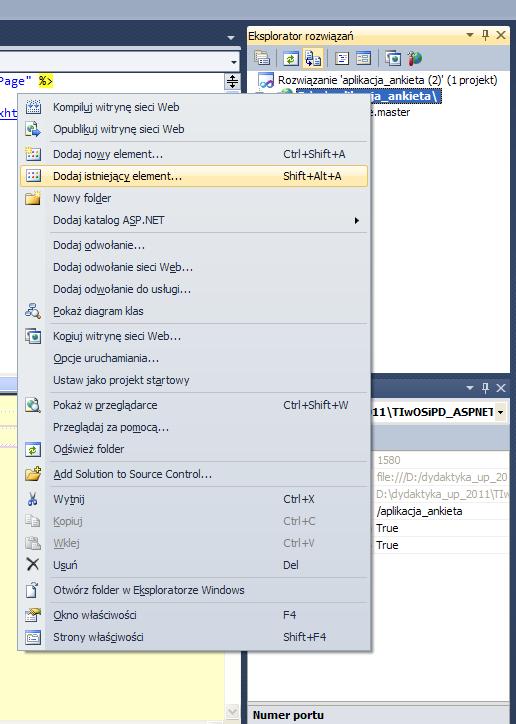Toggle auto-hide pin on Eksplorator rozwiązań
Image resolution: width=516 pixels, height=724 pixels.
pos(485,35)
